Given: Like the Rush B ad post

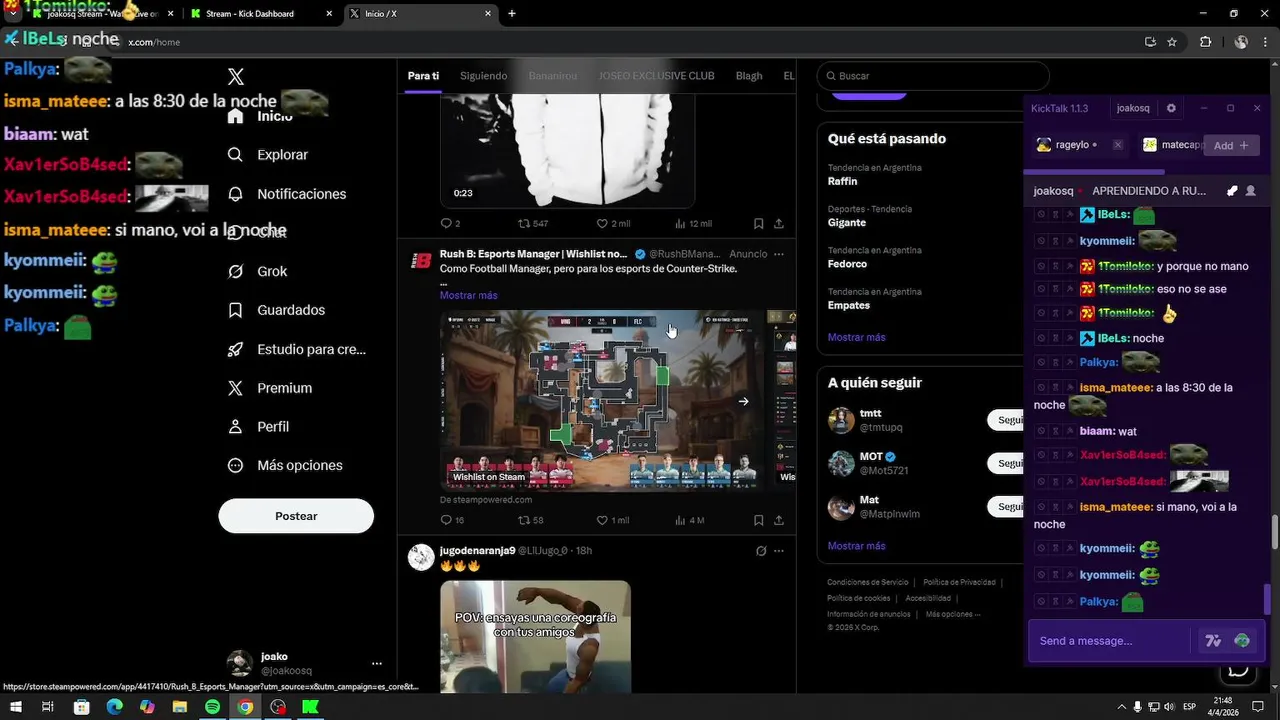Looking at the screenshot, I should pyautogui.click(x=612, y=520).
